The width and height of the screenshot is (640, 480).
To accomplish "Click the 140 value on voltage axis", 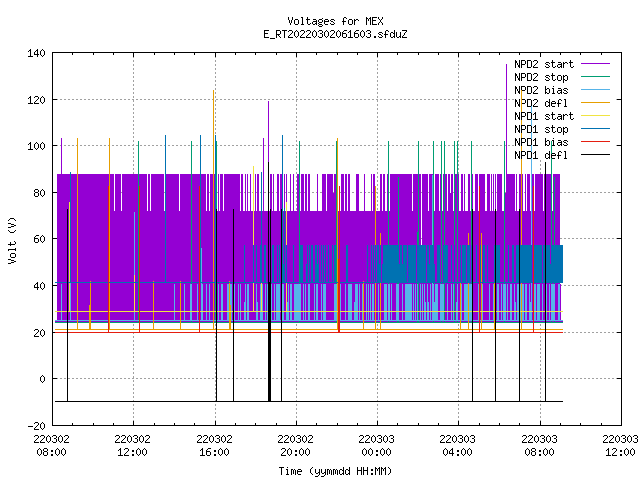I will (x=36, y=53).
